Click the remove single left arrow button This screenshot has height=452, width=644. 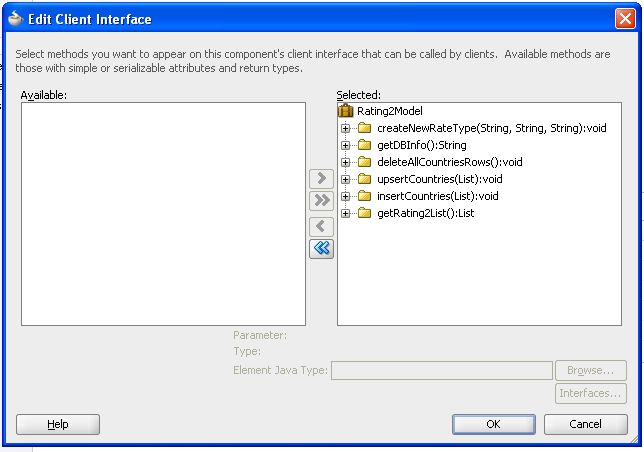pos(321,227)
